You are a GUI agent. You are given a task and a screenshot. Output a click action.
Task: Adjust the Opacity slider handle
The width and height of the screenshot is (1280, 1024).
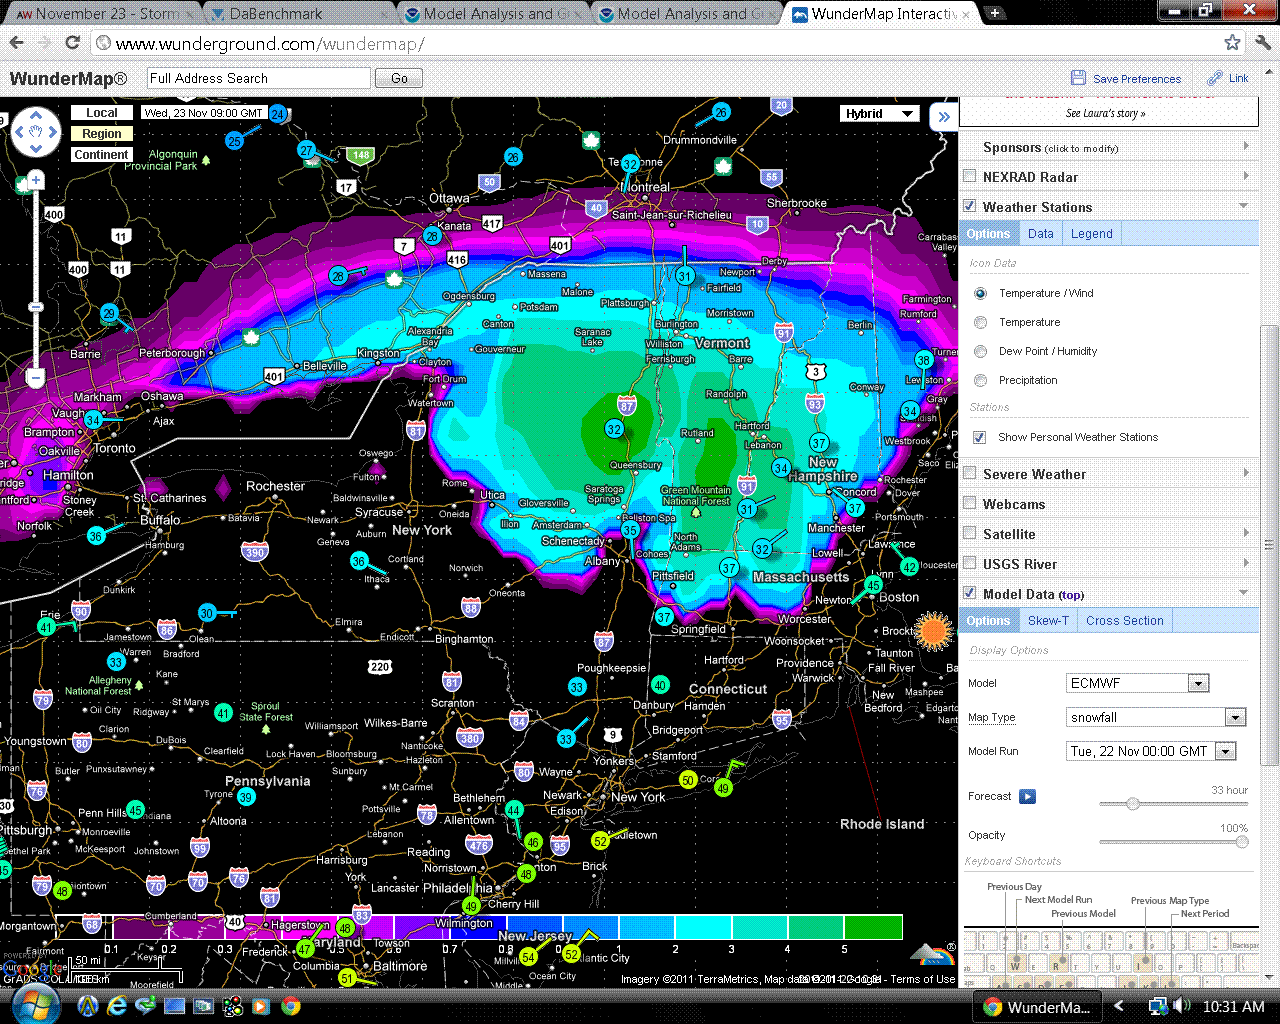coord(1242,842)
